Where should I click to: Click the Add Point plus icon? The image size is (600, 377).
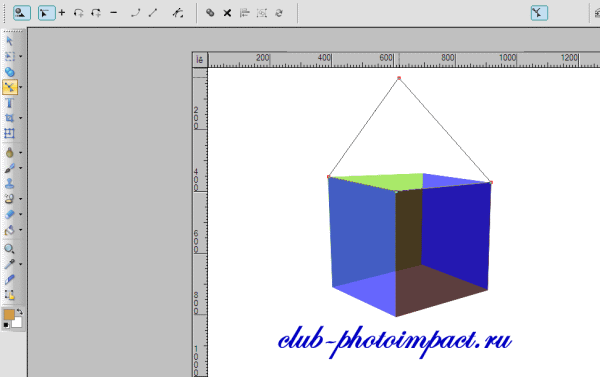tap(62, 13)
